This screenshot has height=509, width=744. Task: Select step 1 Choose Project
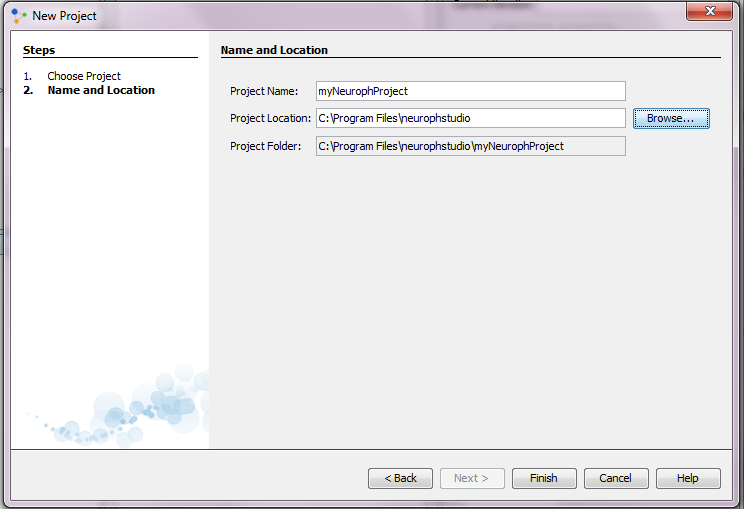[x=84, y=76]
